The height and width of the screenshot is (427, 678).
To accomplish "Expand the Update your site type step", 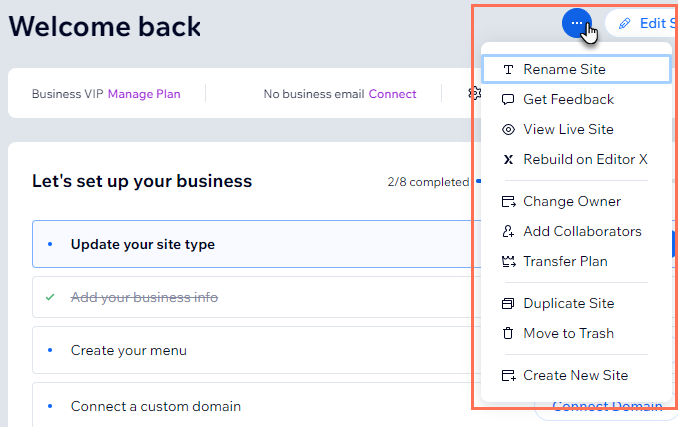I will (x=257, y=244).
